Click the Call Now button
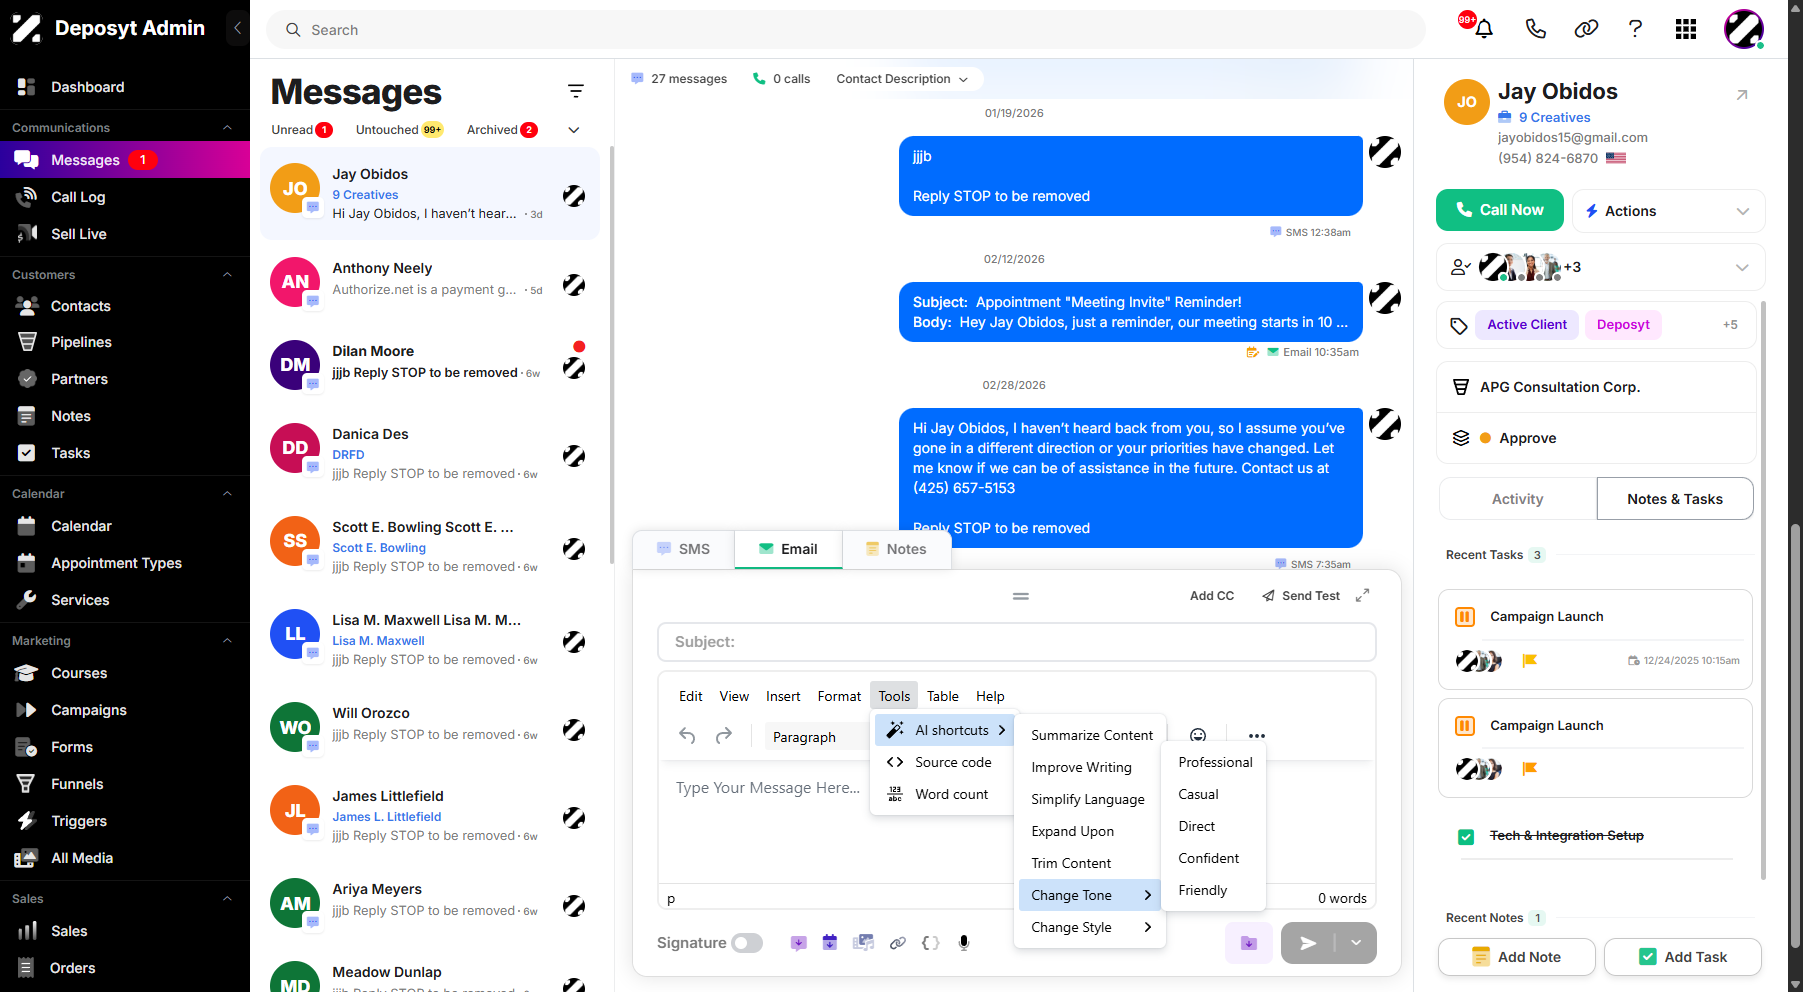Screen dimensions: 1803x992 pyautogui.click(x=1500, y=210)
